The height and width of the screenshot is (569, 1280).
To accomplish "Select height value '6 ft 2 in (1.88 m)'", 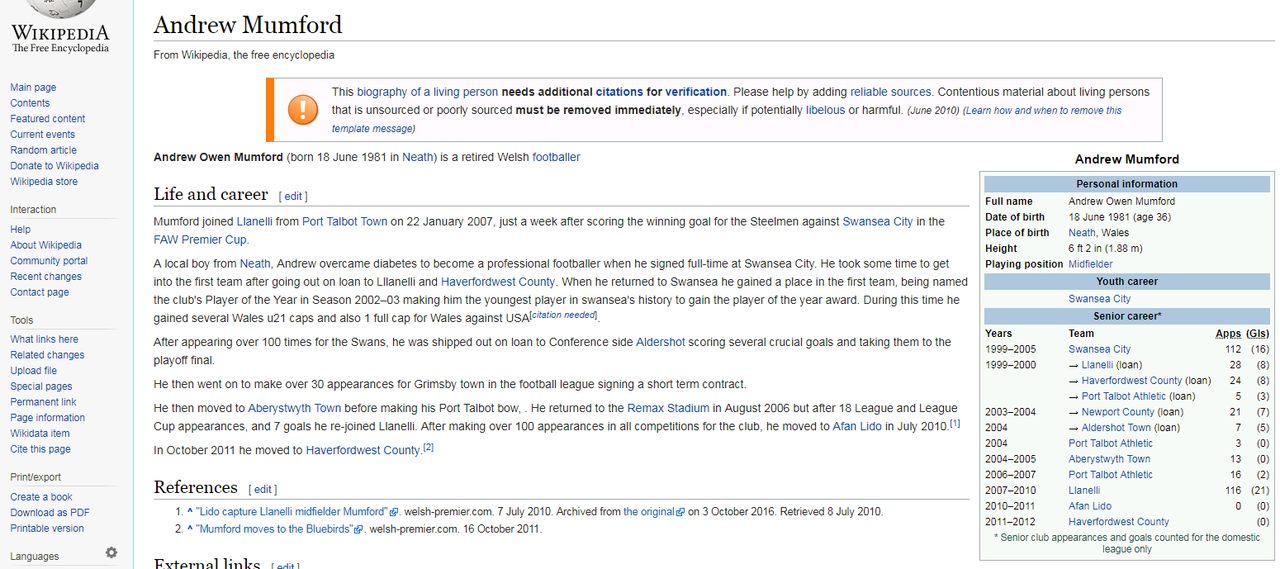I will [x=1105, y=249].
